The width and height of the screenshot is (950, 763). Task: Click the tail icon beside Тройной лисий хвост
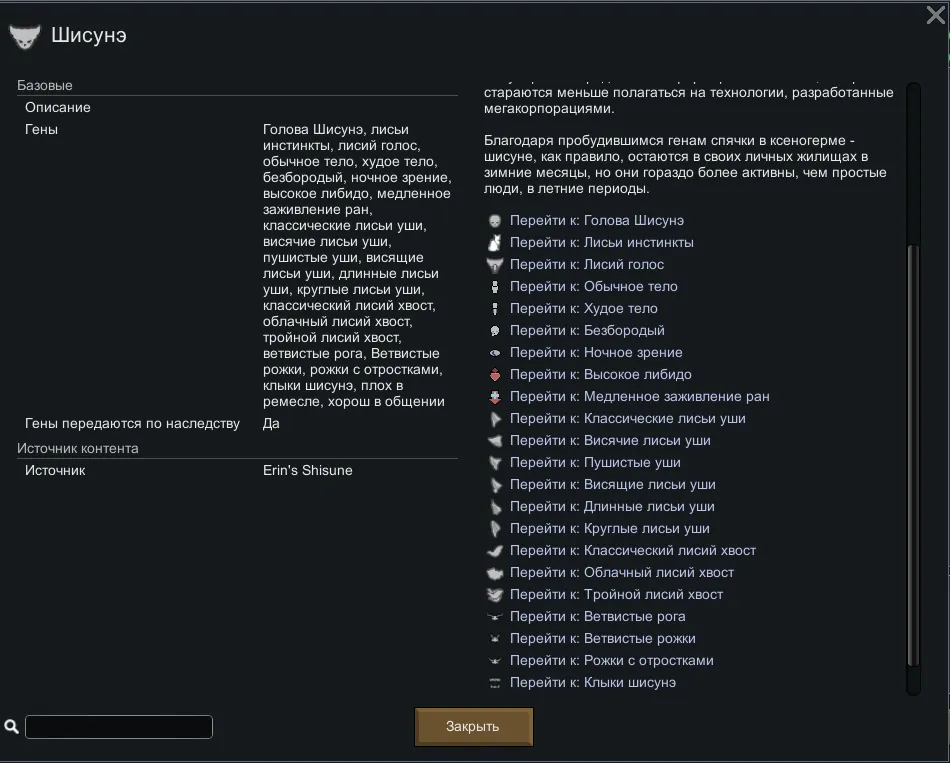click(494, 595)
